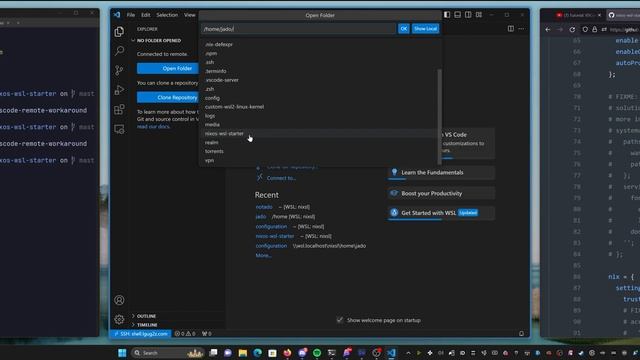Open the View menu
This screenshot has height=360, width=640.
tap(189, 15)
